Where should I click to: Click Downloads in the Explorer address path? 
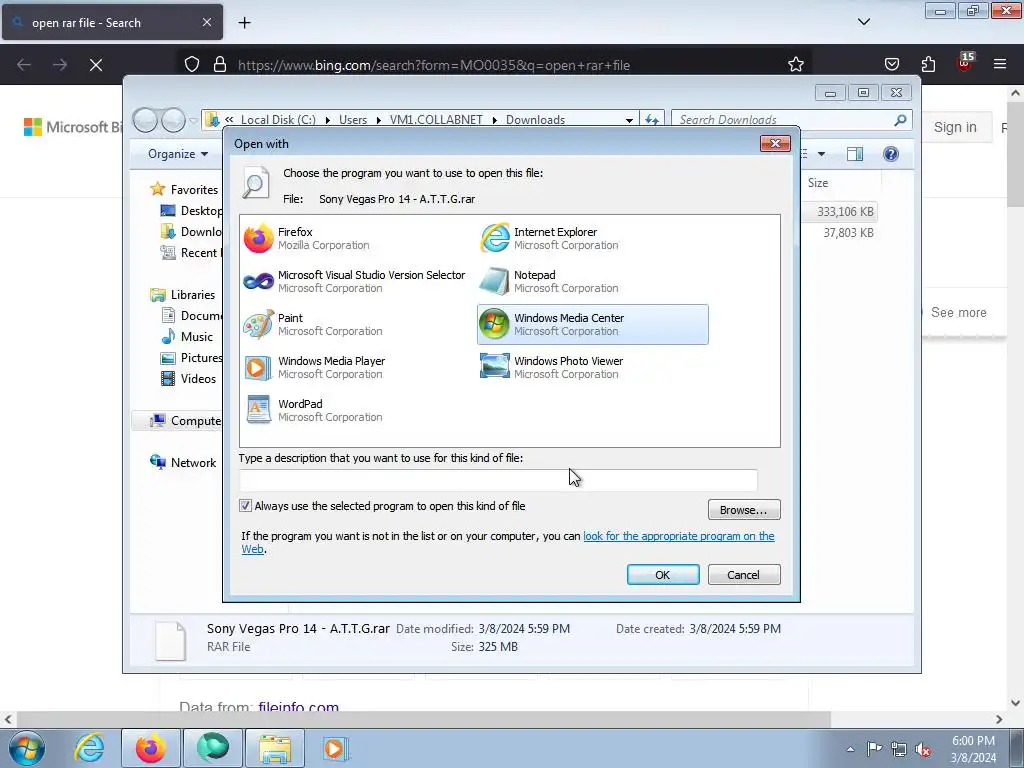point(536,120)
